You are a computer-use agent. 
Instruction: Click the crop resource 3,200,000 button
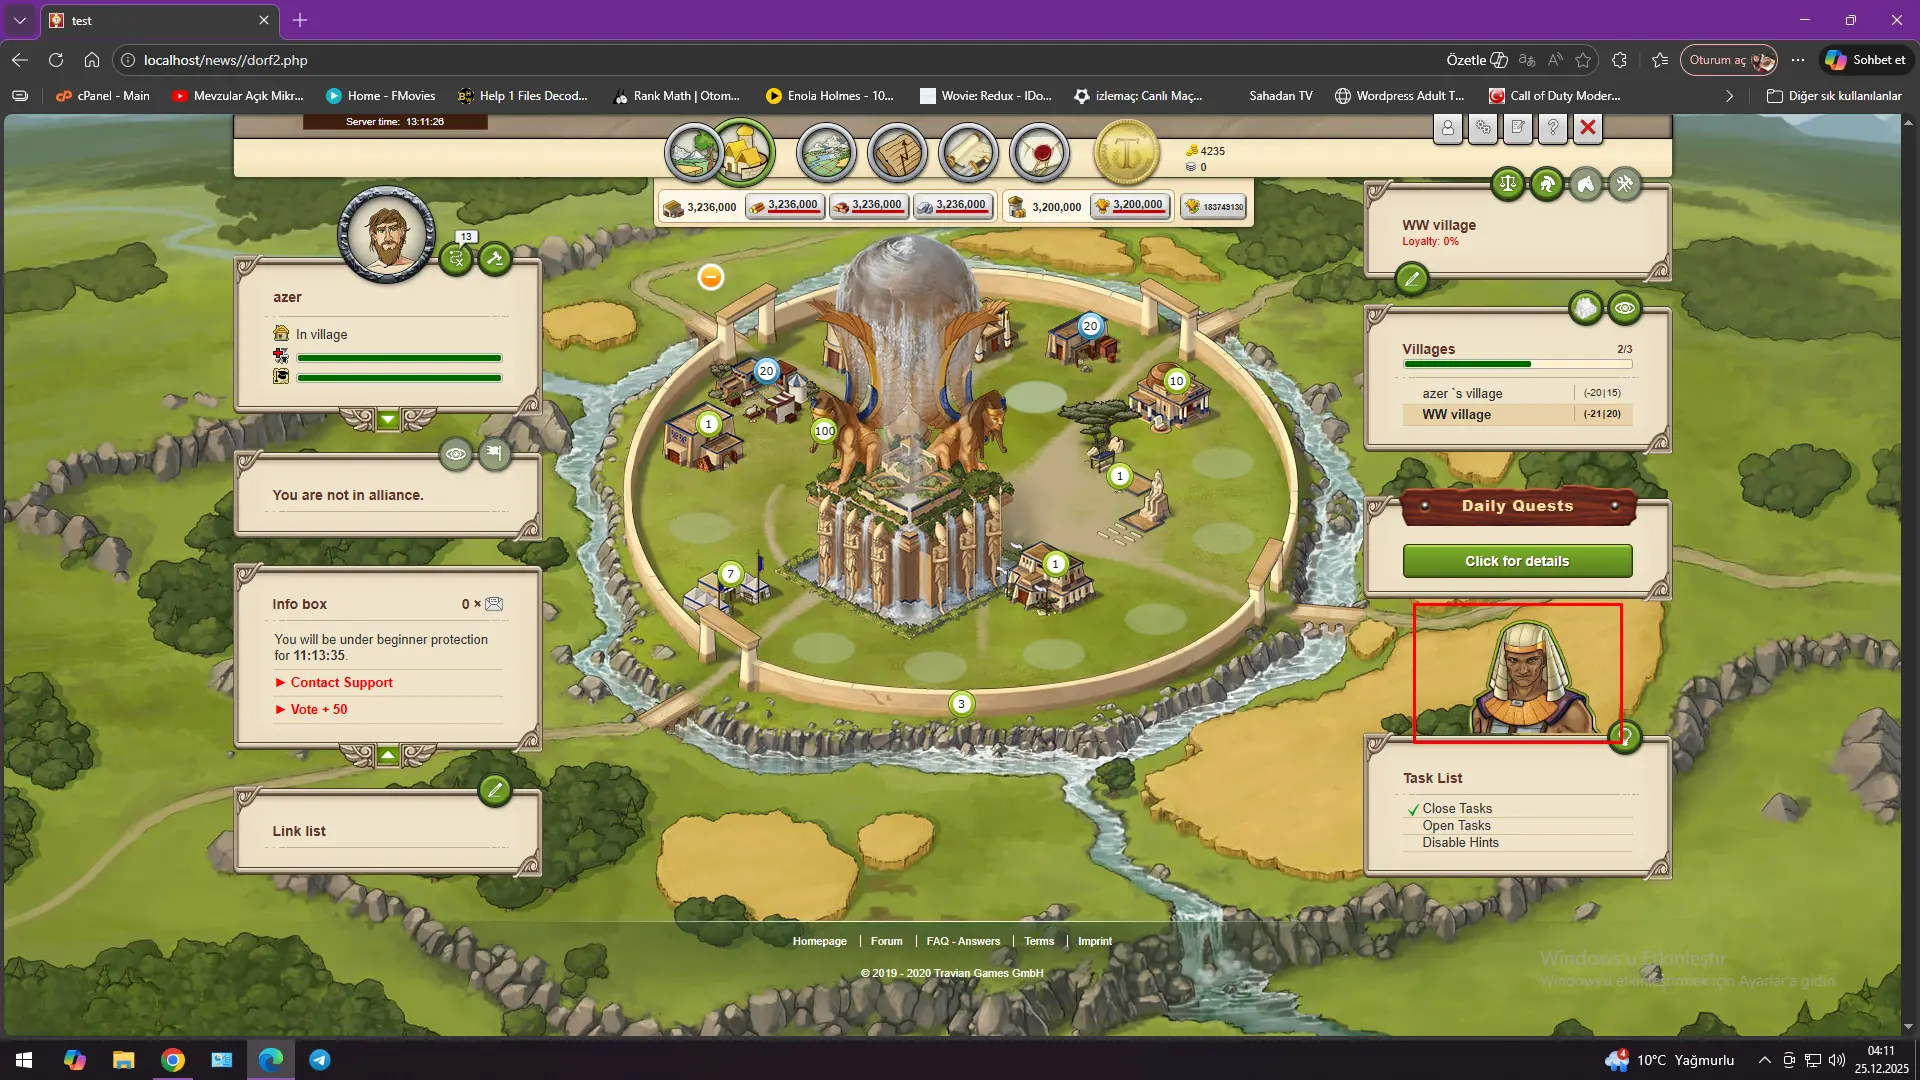[1129, 206]
